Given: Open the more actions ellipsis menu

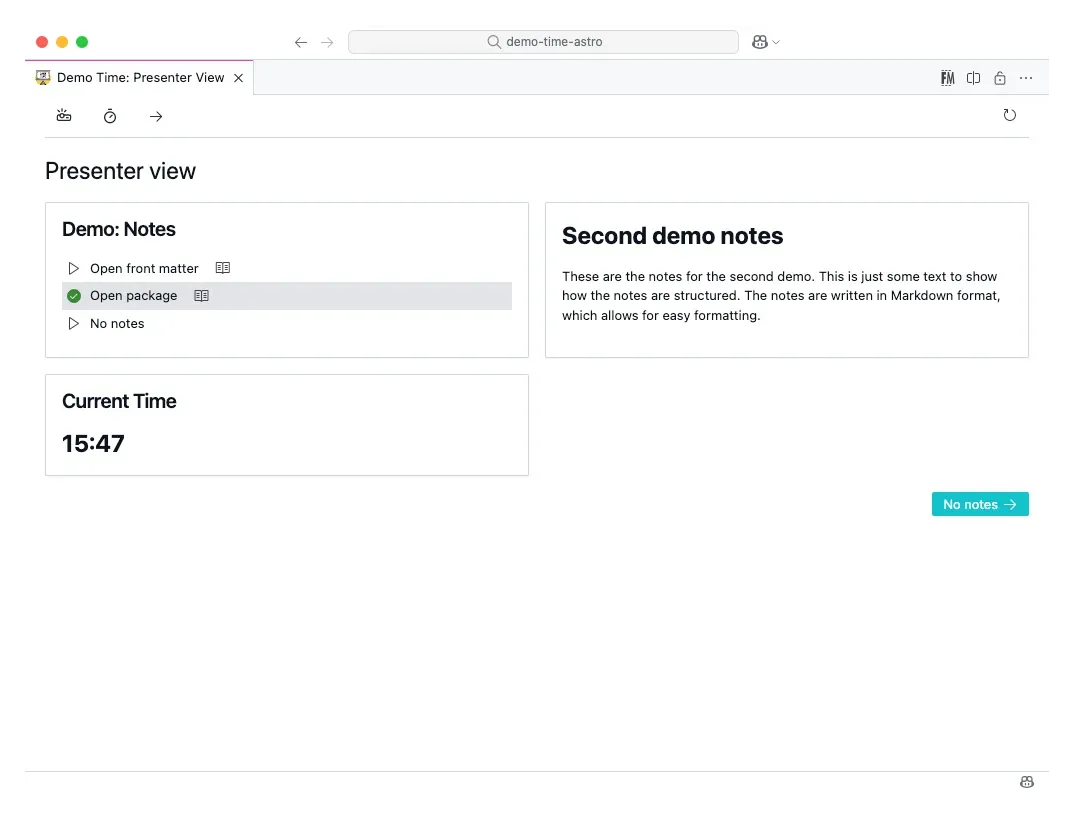Looking at the screenshot, I should pos(1026,77).
